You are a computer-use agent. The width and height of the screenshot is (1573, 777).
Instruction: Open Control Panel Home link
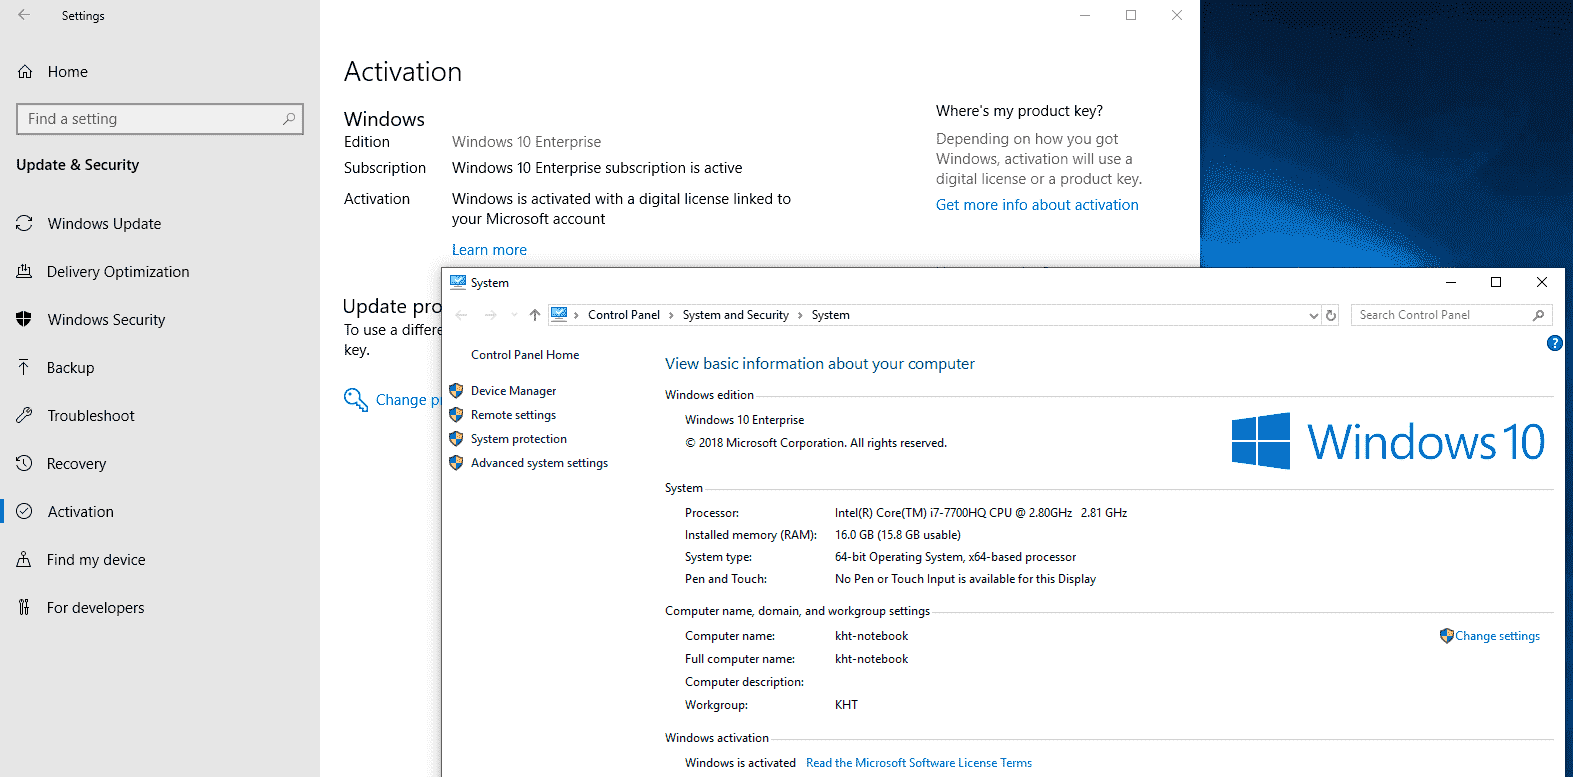point(525,355)
